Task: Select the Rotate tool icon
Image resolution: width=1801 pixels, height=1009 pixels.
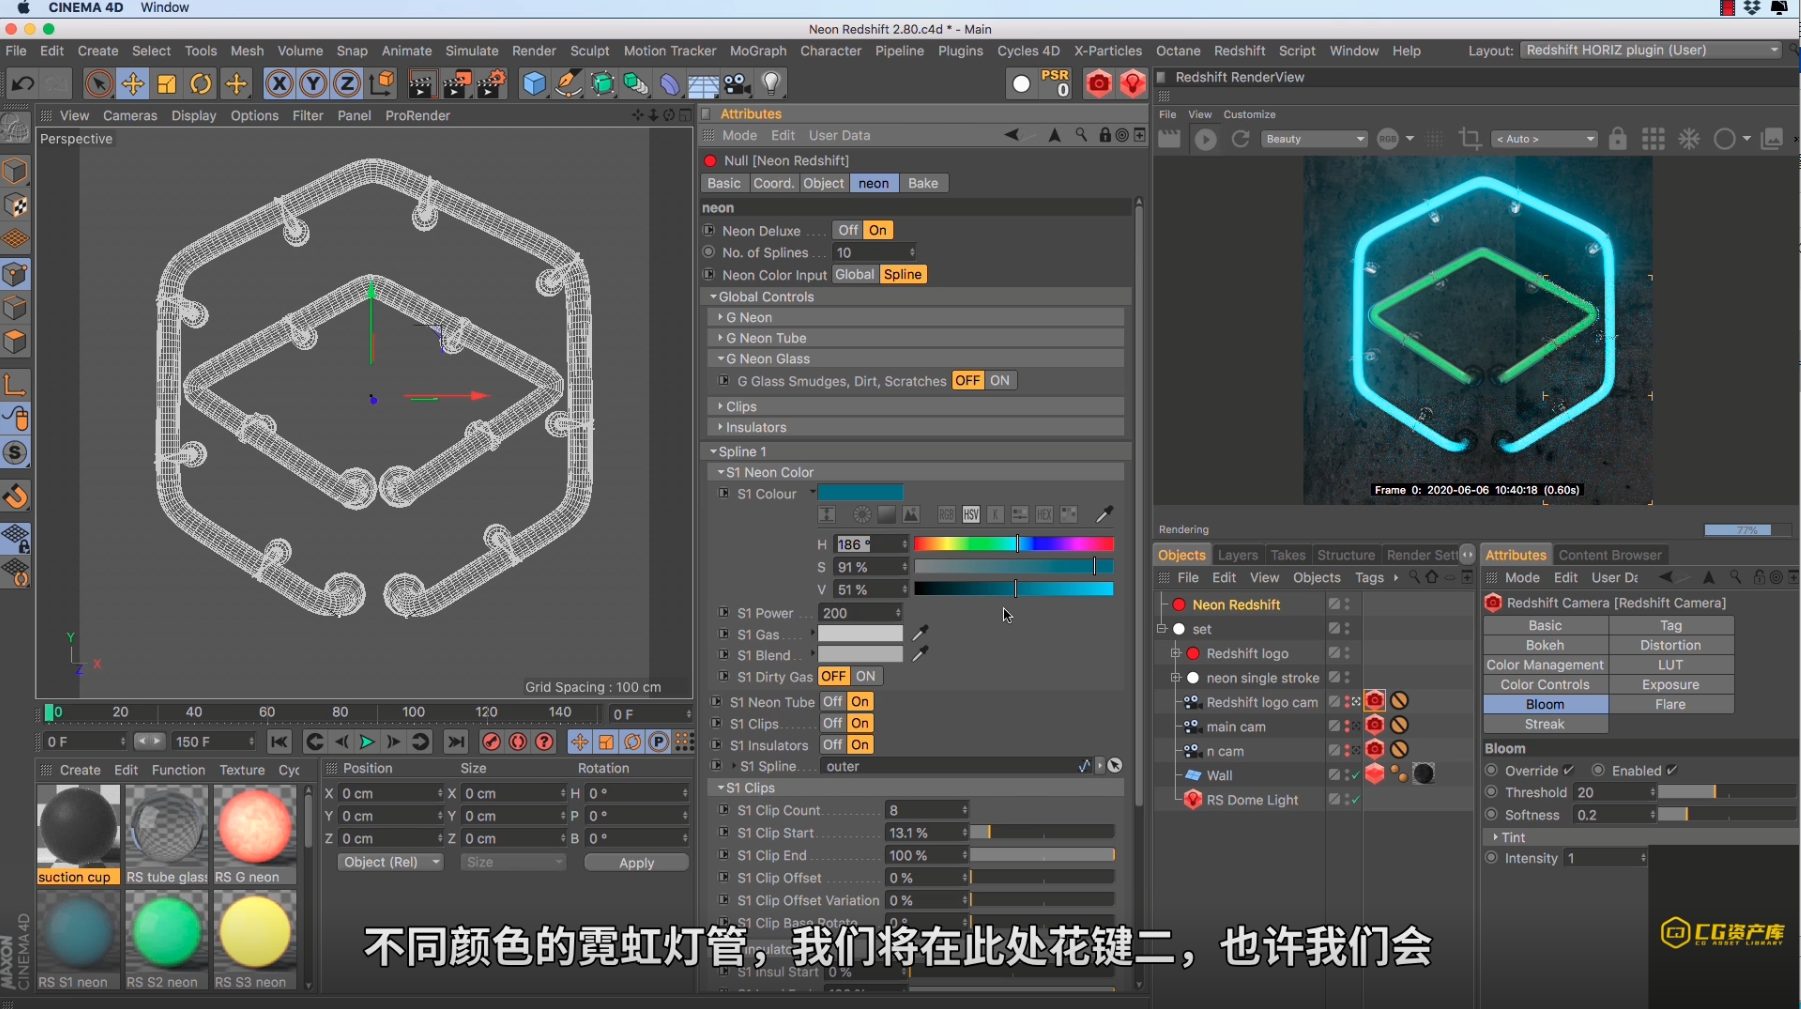Action: click(201, 84)
